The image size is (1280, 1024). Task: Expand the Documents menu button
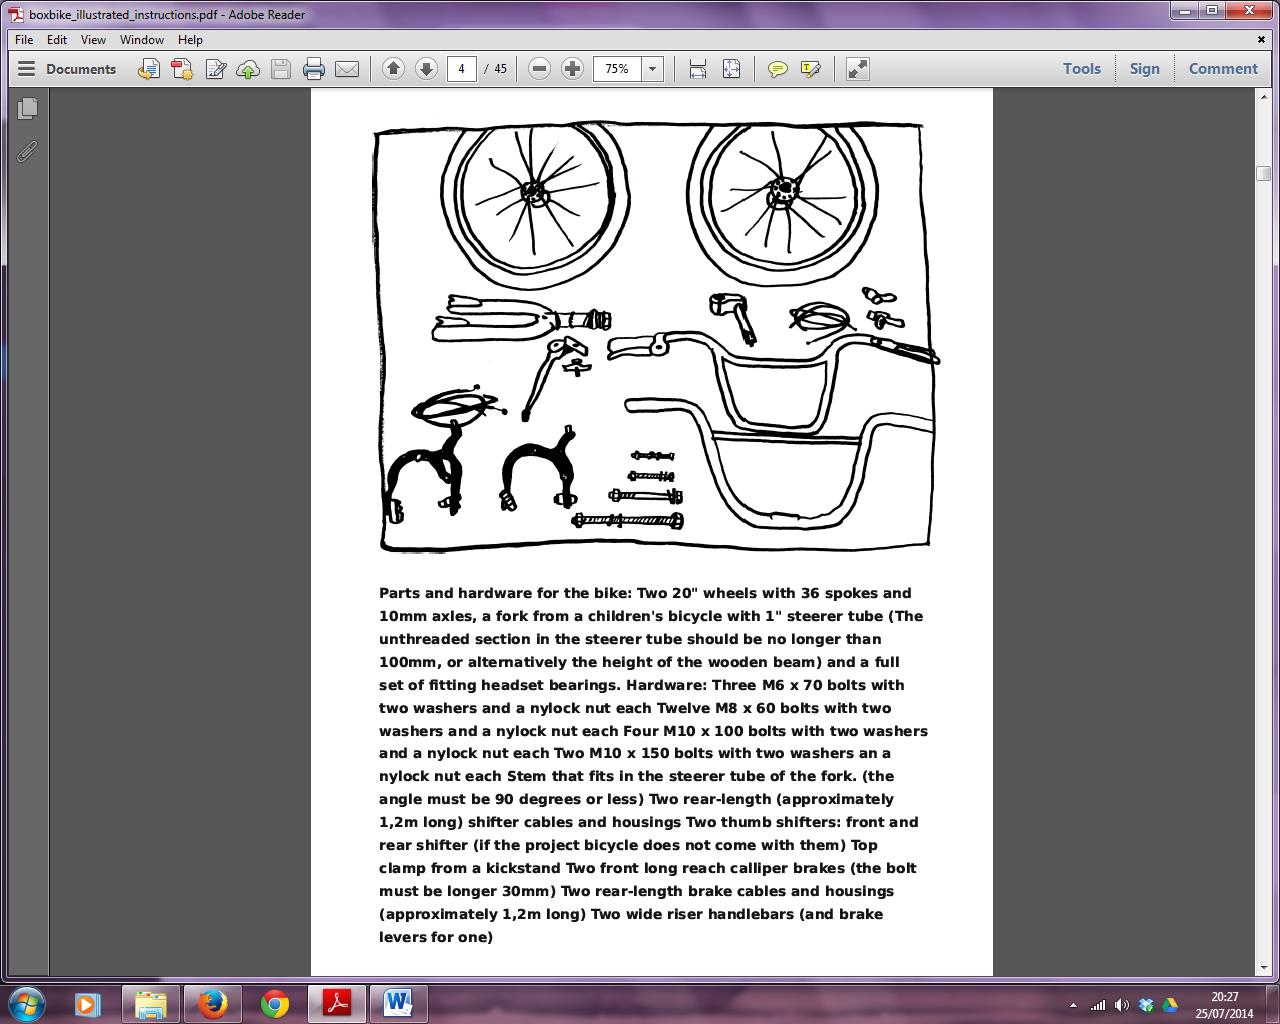pos(67,69)
